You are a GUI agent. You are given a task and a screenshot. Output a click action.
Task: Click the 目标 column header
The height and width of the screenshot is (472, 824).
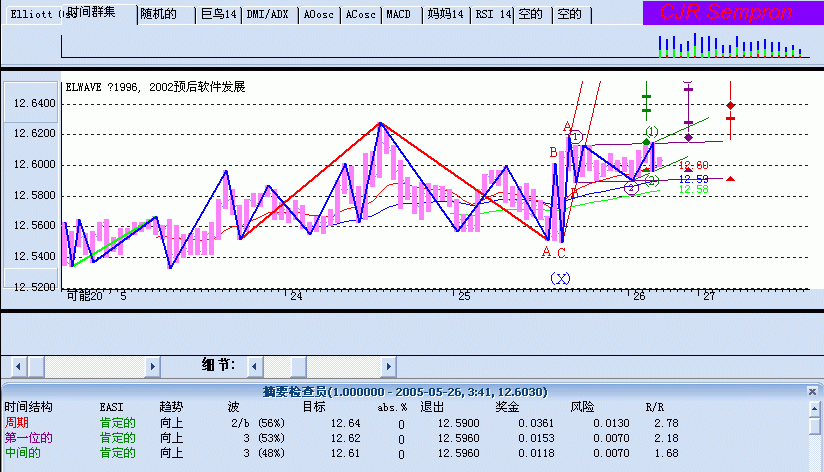(314, 407)
